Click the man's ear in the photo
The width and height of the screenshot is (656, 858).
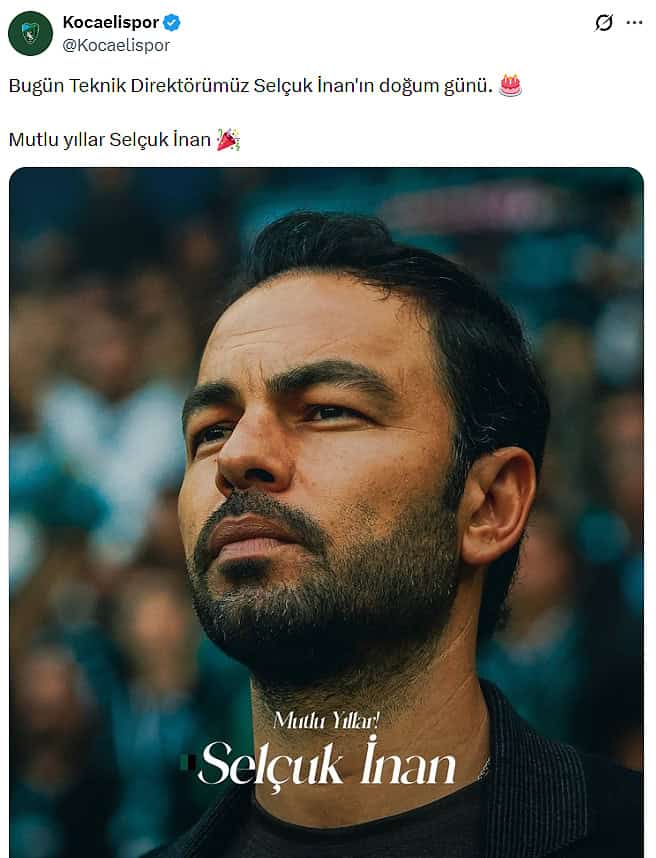[497, 505]
